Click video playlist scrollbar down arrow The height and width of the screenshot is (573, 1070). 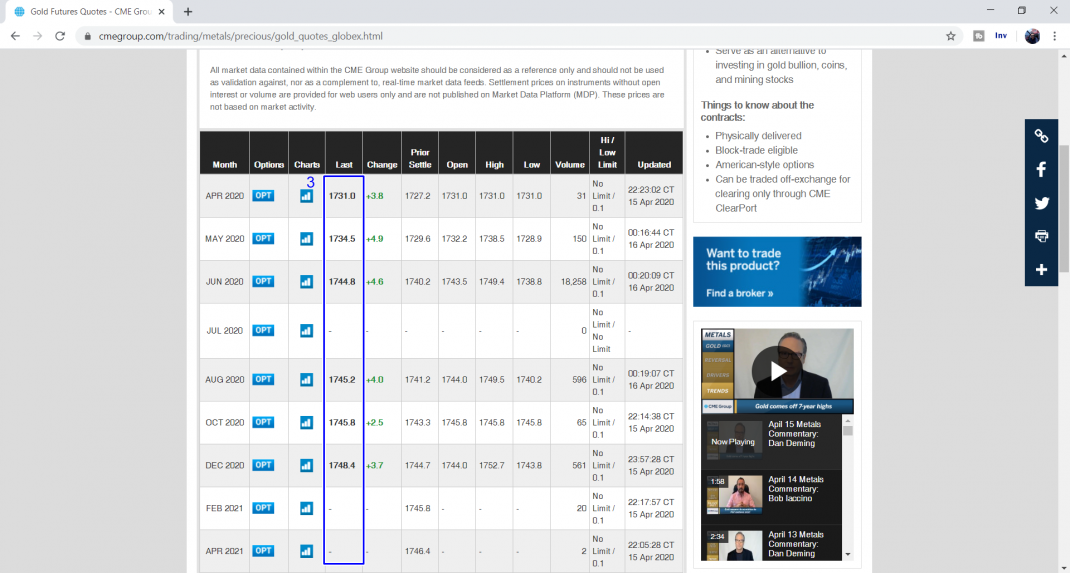848,555
